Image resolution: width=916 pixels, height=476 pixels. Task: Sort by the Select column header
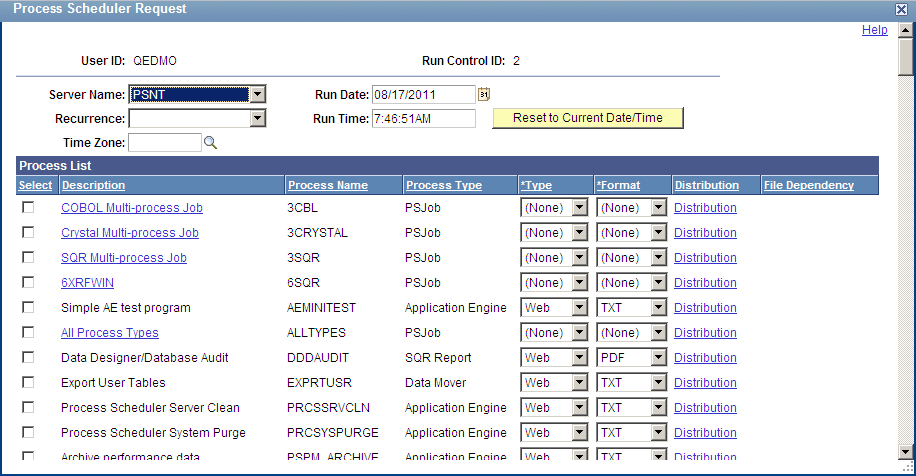(x=35, y=185)
